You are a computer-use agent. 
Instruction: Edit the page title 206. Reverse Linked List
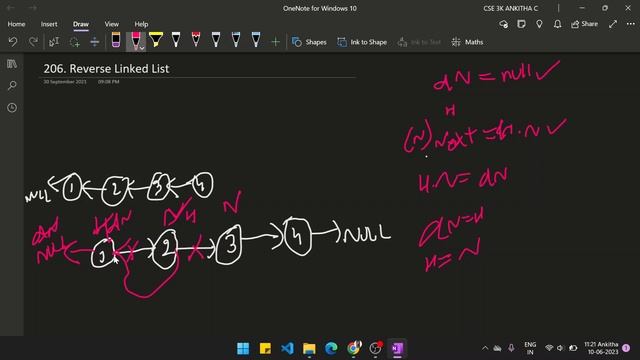click(106, 69)
